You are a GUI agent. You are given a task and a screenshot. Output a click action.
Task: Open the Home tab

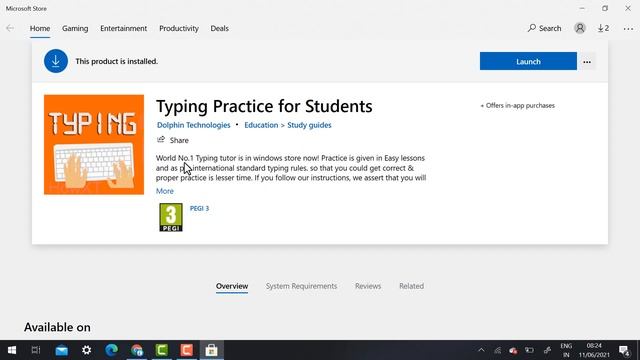(x=40, y=28)
